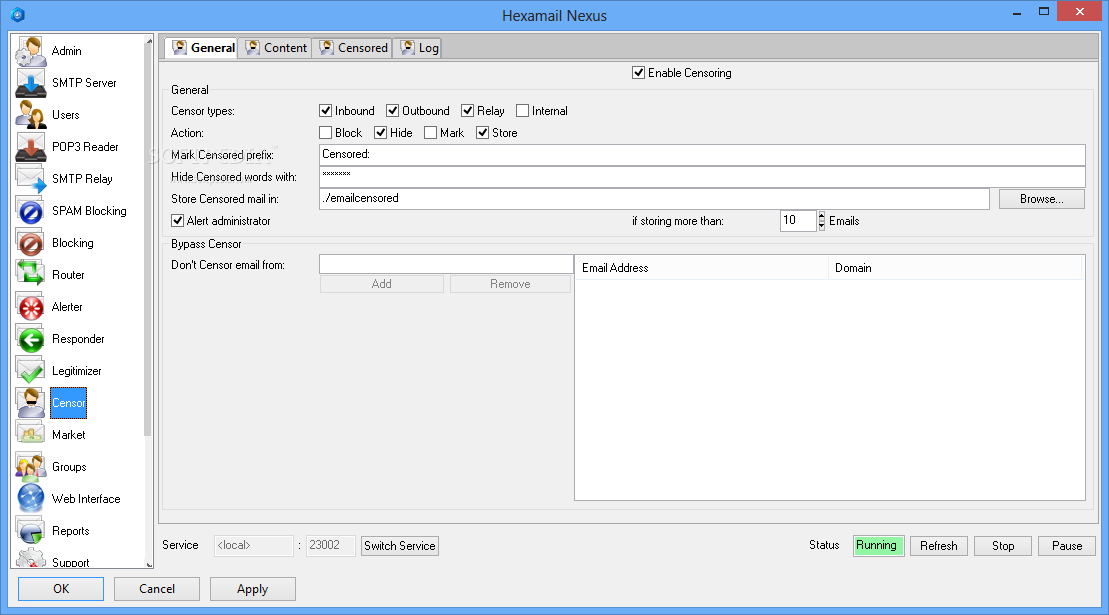Toggle the Alert administrator checkbox
Viewport: 1109px width, 615px height.
tap(178, 221)
